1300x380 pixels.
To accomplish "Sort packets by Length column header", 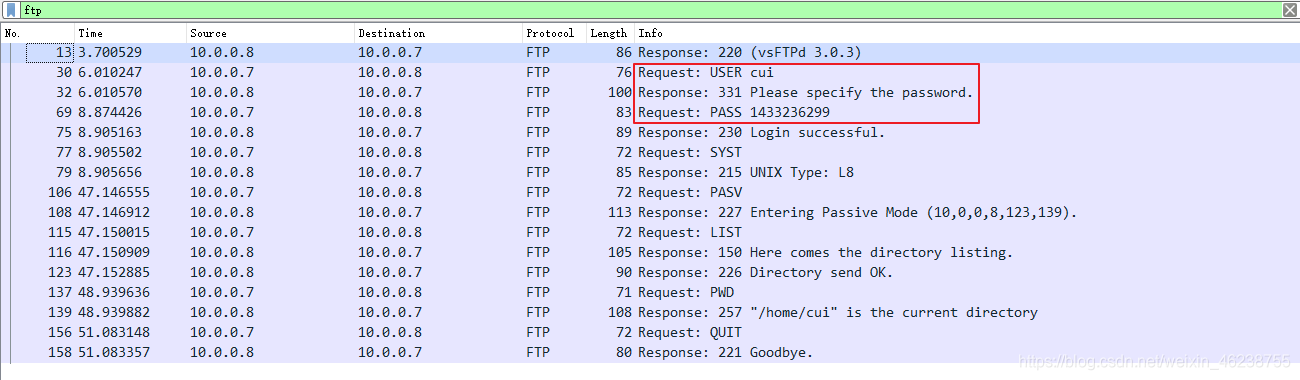I will (610, 33).
